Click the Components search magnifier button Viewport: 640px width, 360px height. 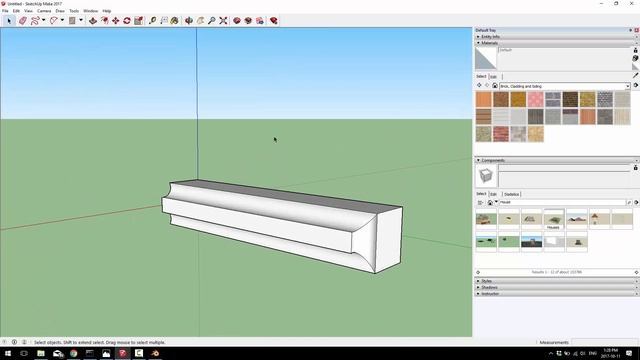coord(629,202)
